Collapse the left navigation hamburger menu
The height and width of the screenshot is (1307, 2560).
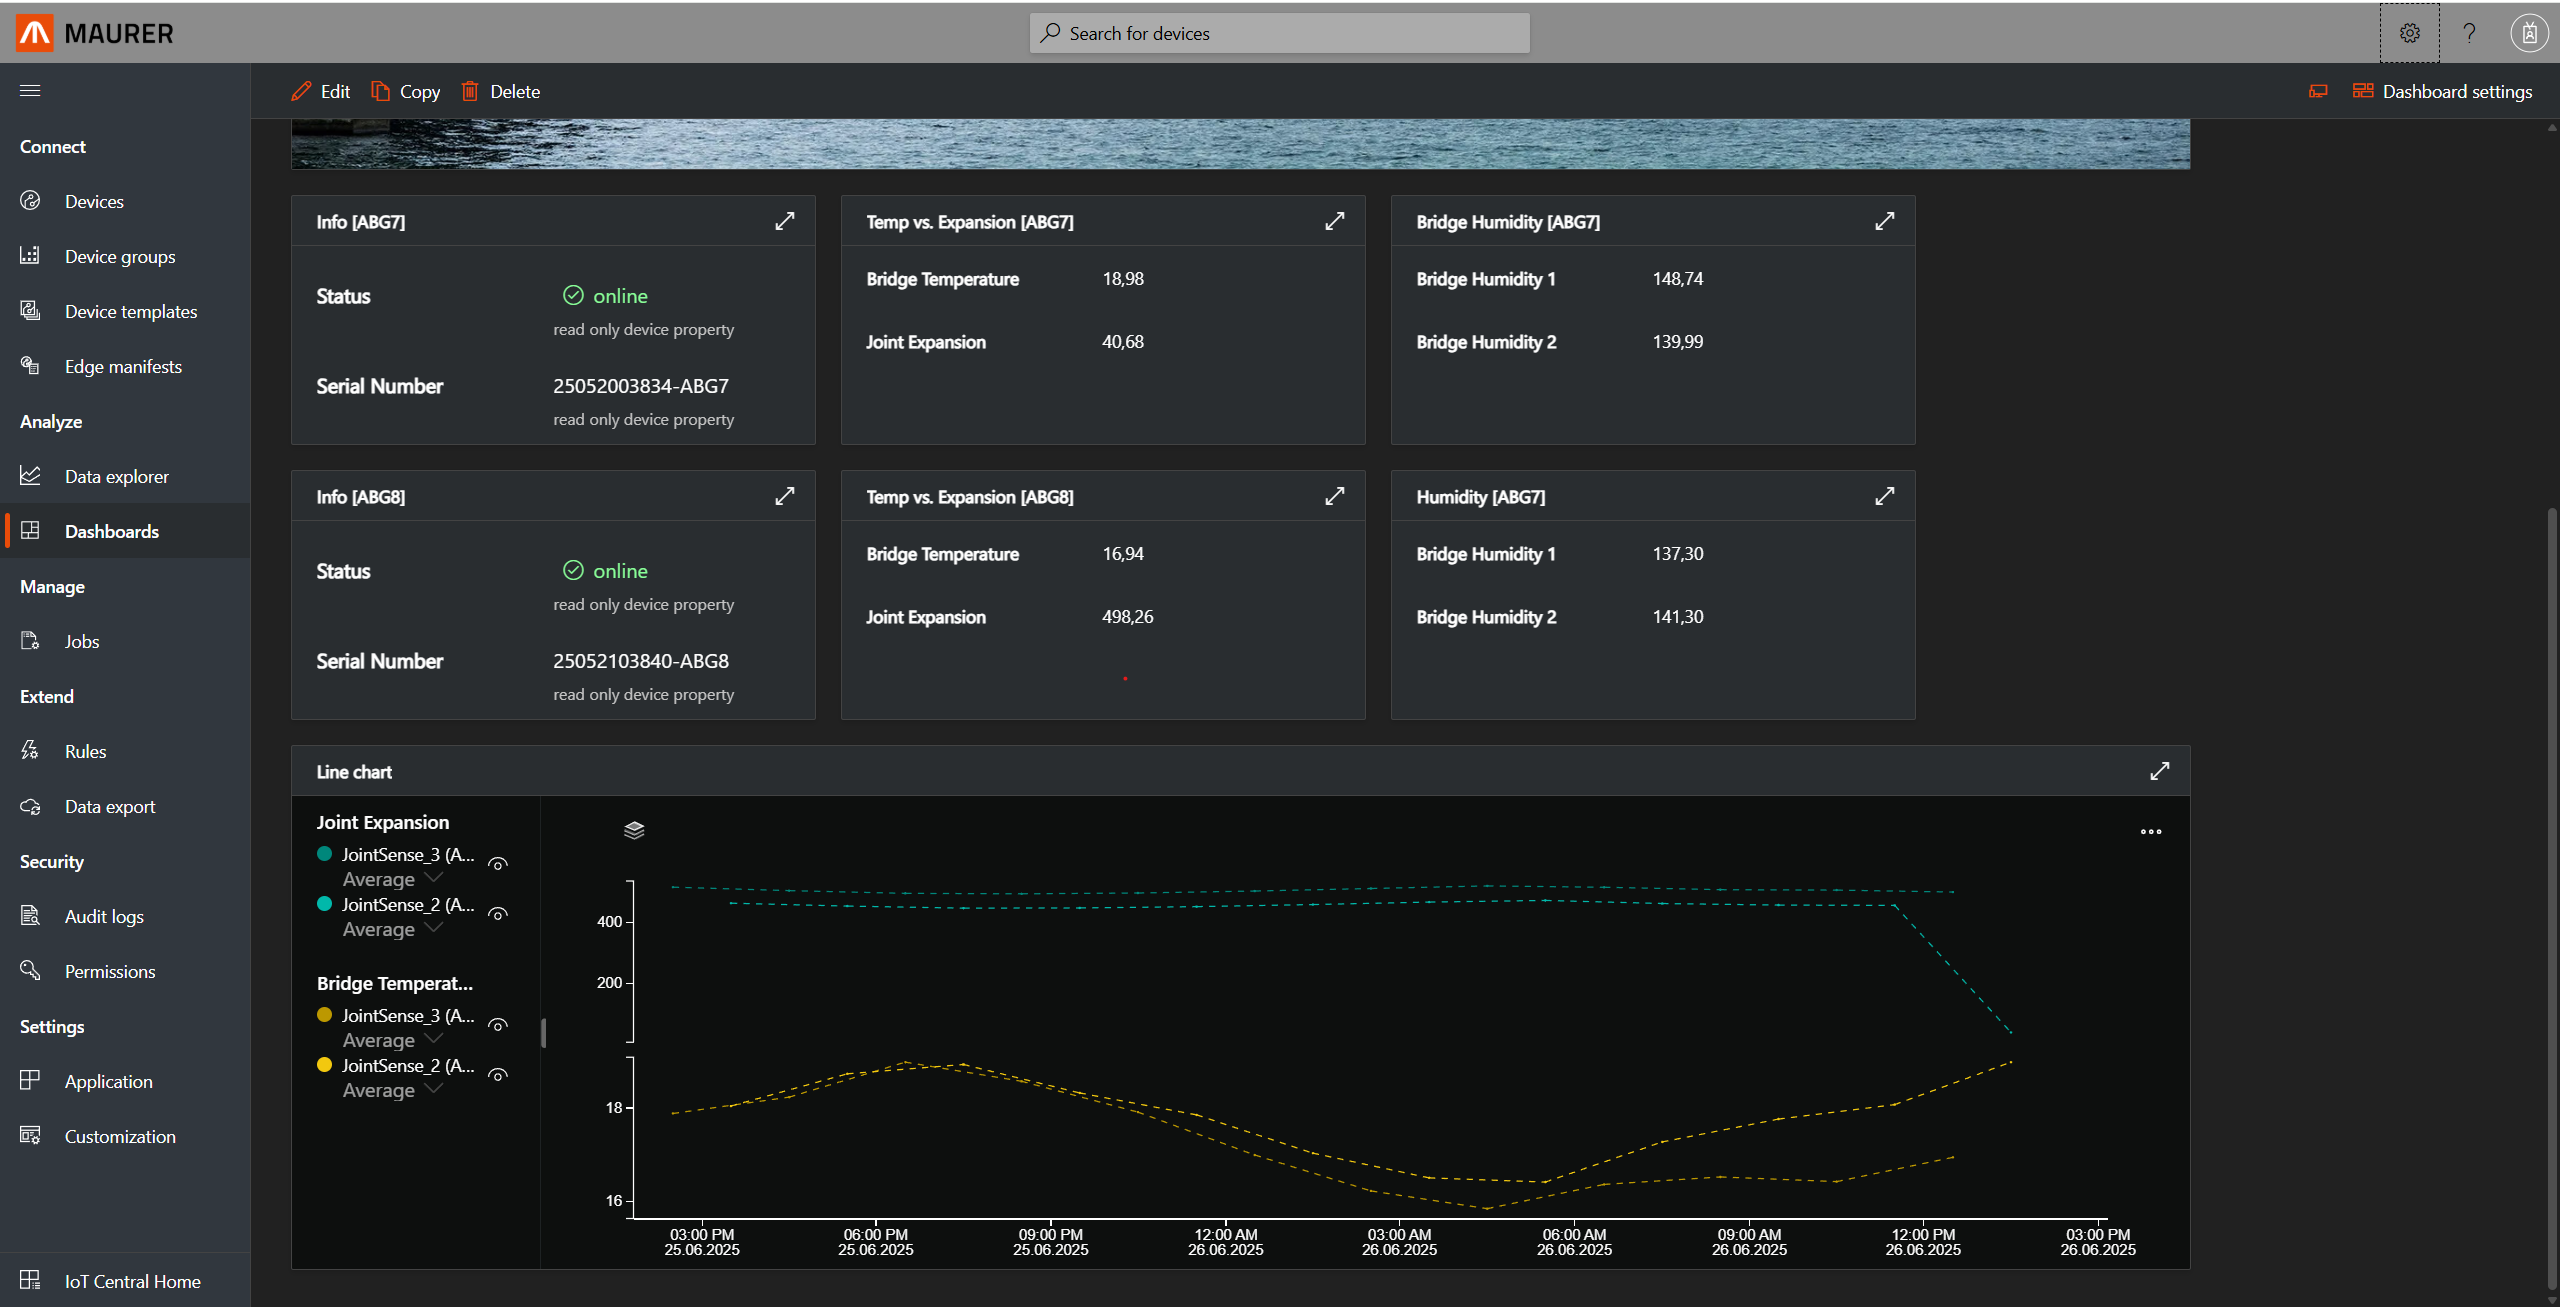pos(30,91)
